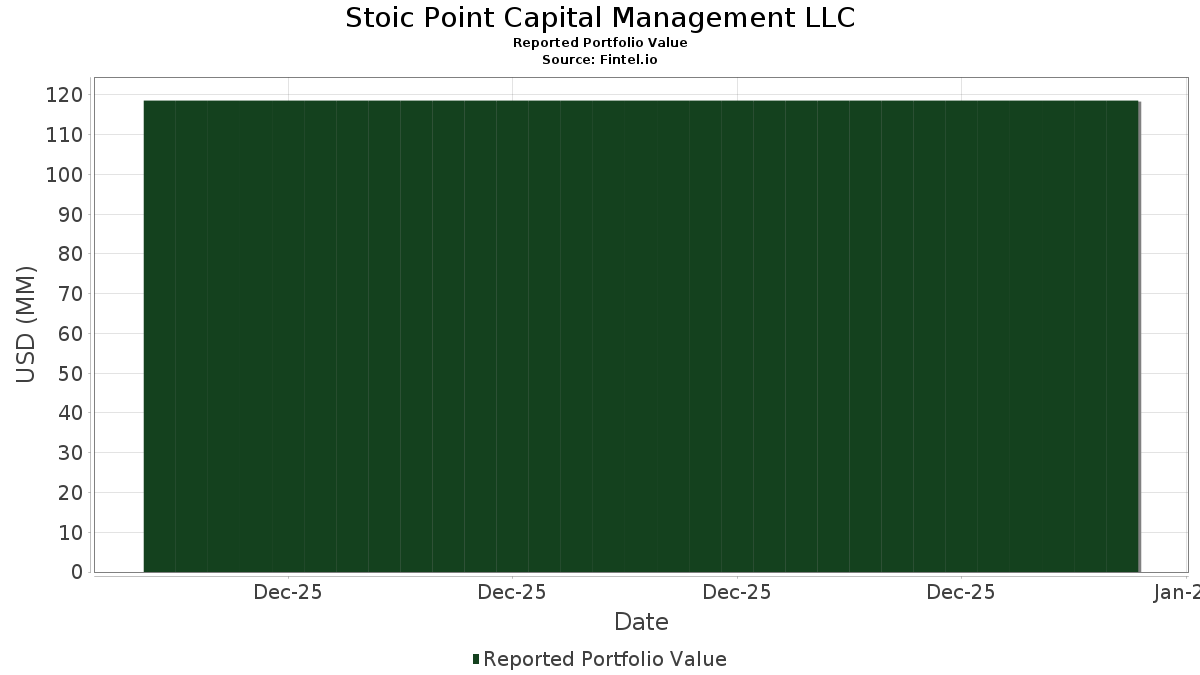
Task: Click the 0 y-axis origin label
Action: point(76,572)
